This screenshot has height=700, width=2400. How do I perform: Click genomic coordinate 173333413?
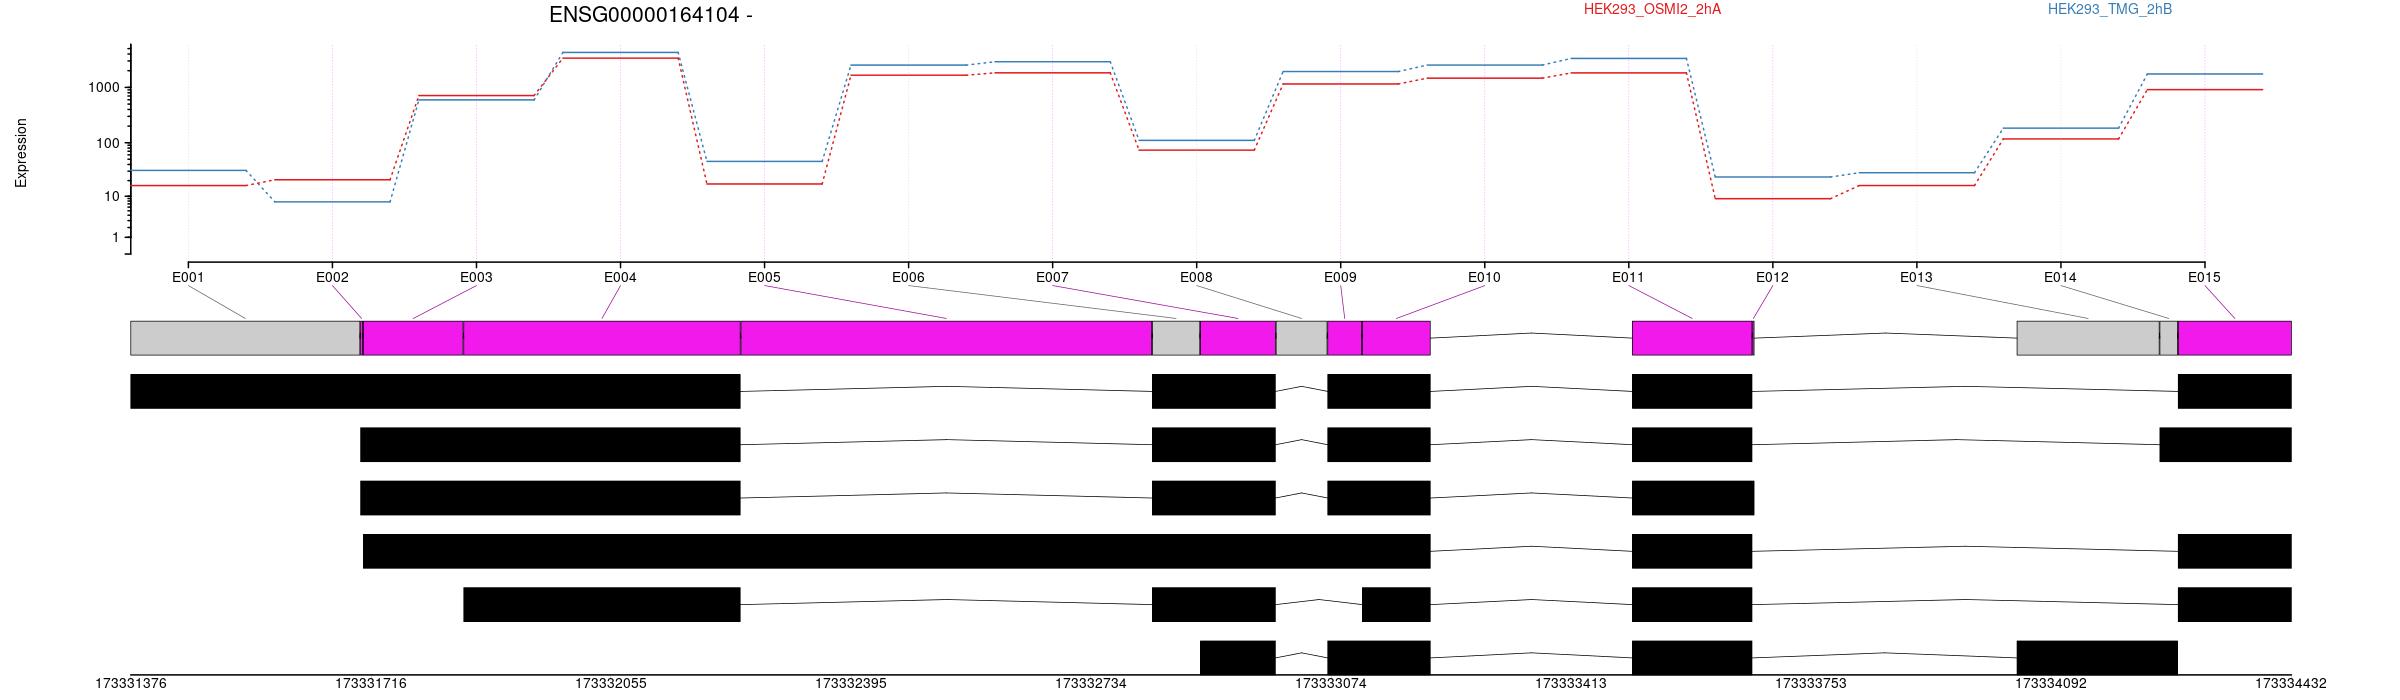coord(1571,684)
